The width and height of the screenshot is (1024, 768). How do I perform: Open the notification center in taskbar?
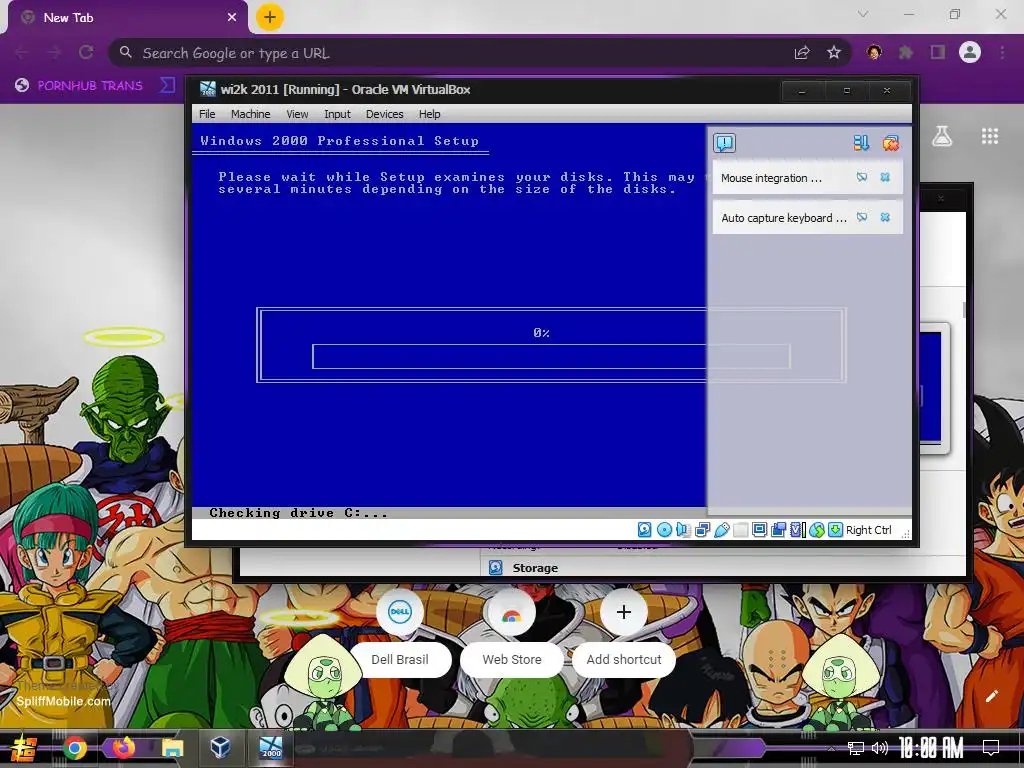[991, 748]
